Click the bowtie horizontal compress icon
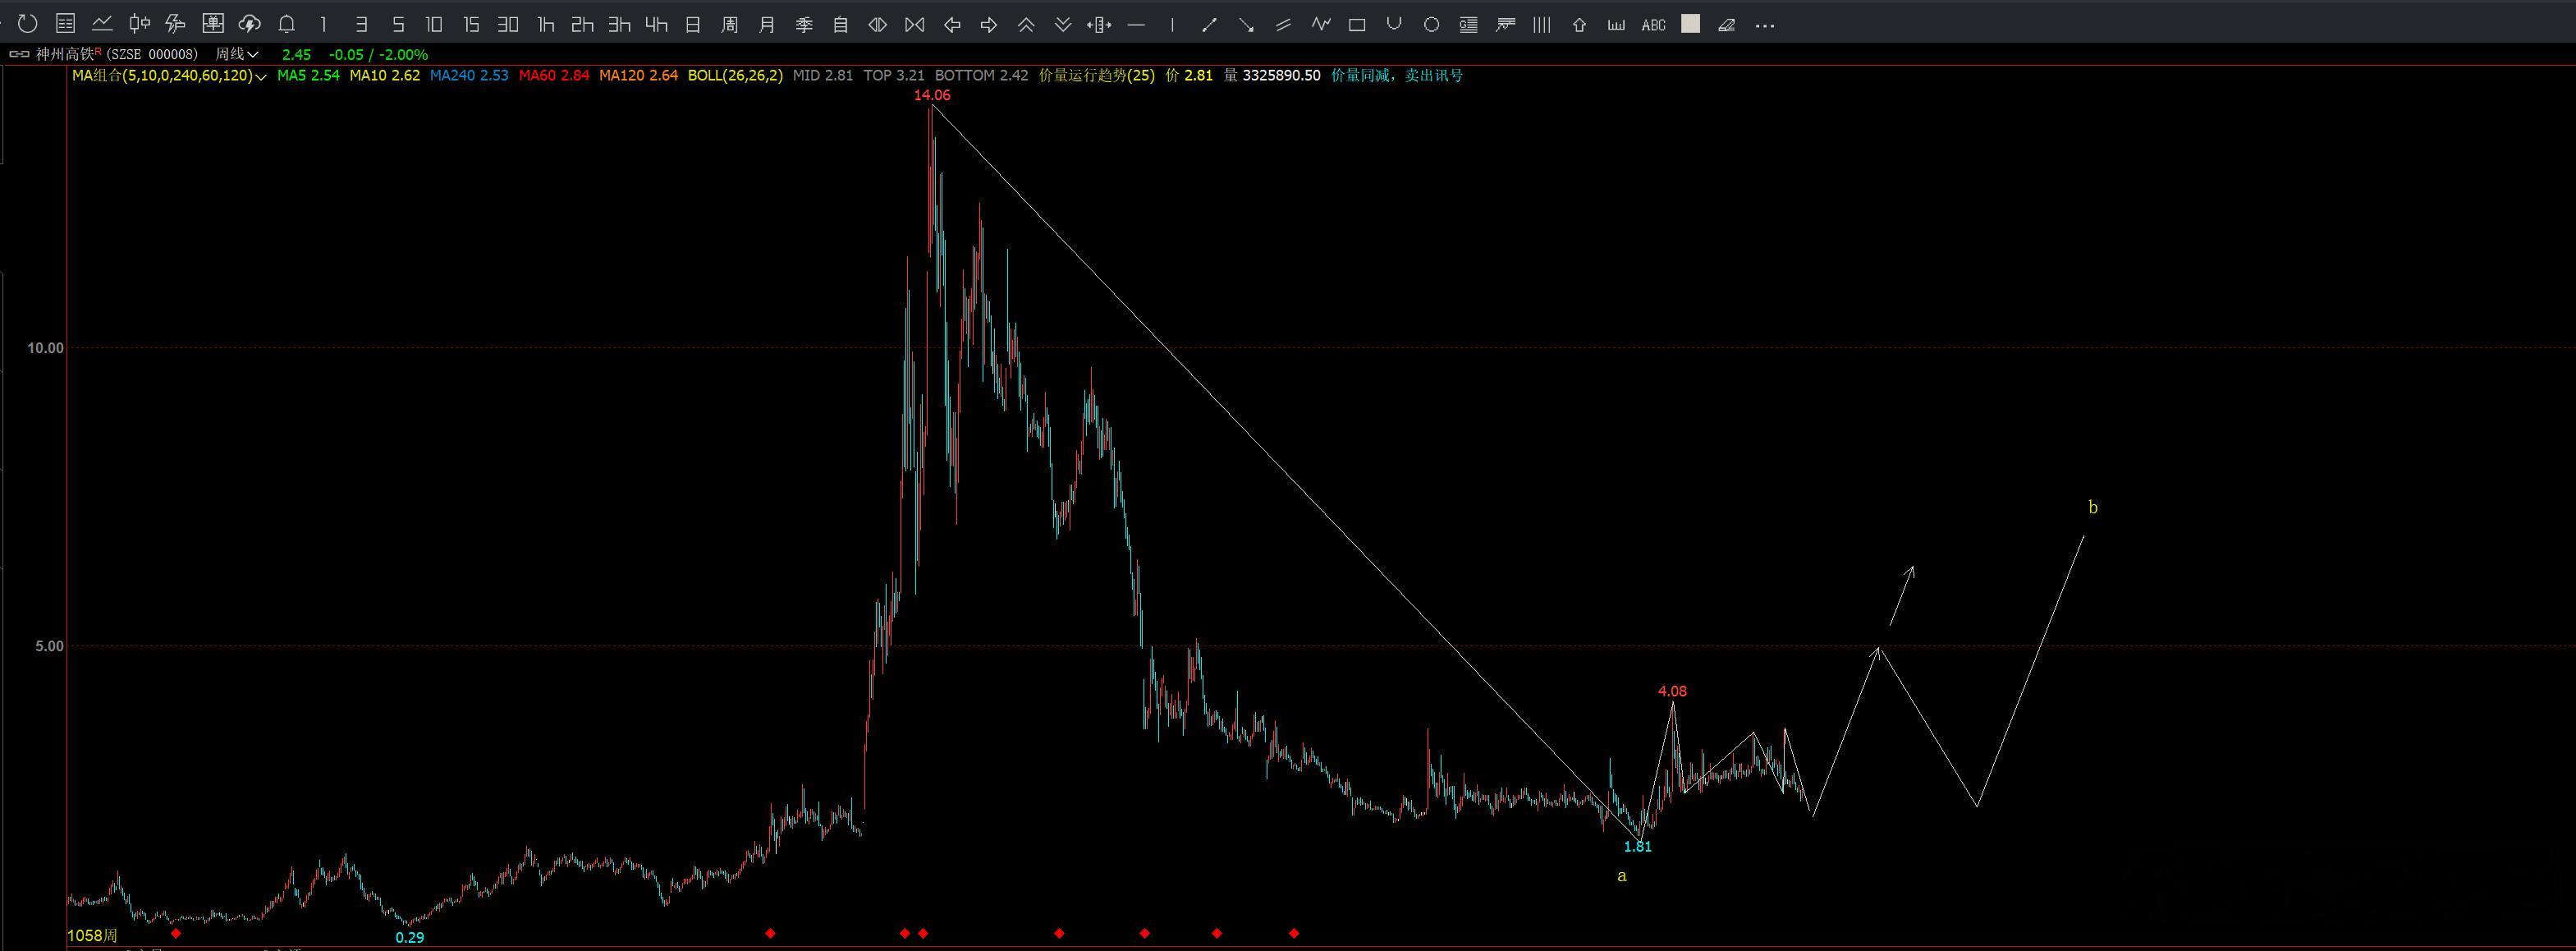The height and width of the screenshot is (951, 2576). [915, 25]
